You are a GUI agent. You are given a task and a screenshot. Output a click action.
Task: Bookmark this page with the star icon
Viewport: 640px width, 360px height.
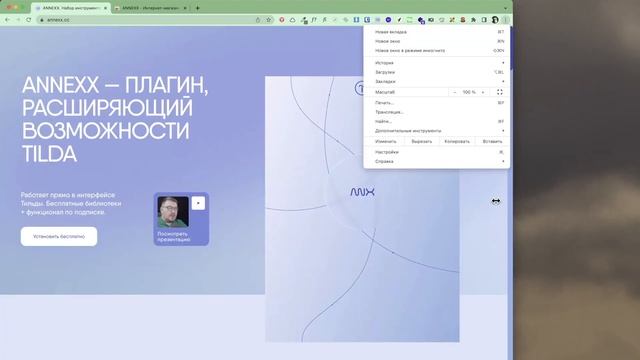click(x=269, y=20)
